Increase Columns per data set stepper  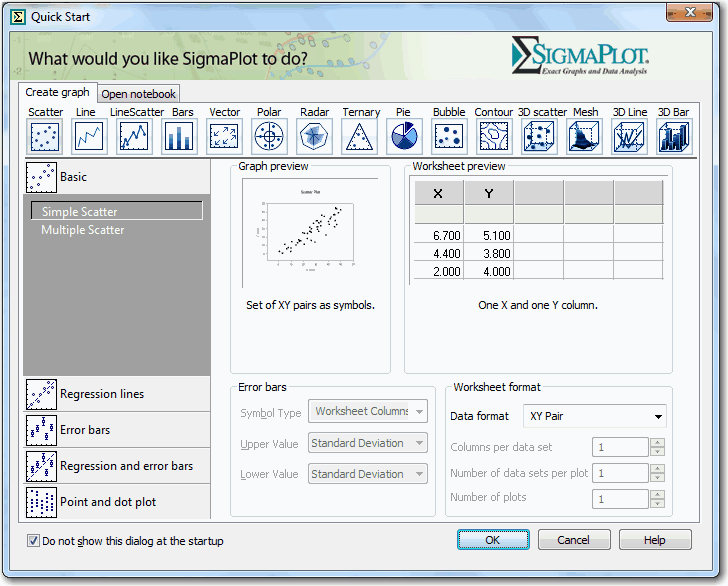point(657,443)
